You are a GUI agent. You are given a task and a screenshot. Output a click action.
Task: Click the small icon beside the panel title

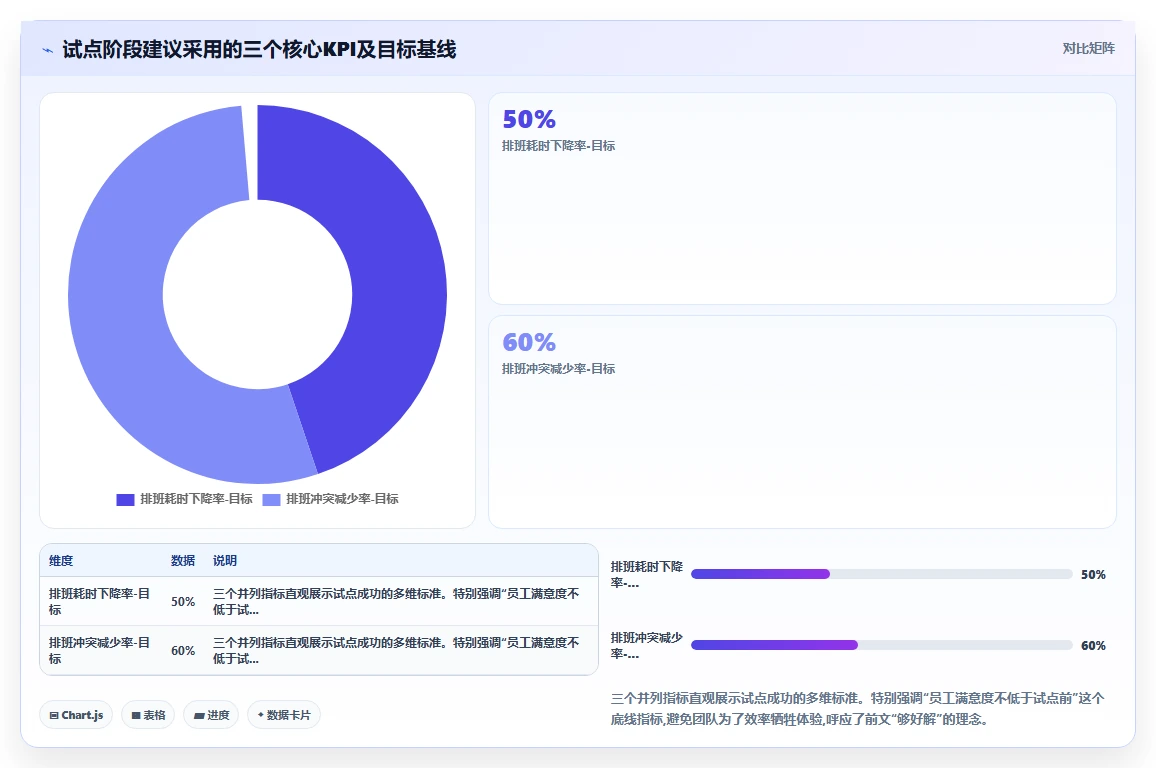pyautogui.click(x=48, y=50)
